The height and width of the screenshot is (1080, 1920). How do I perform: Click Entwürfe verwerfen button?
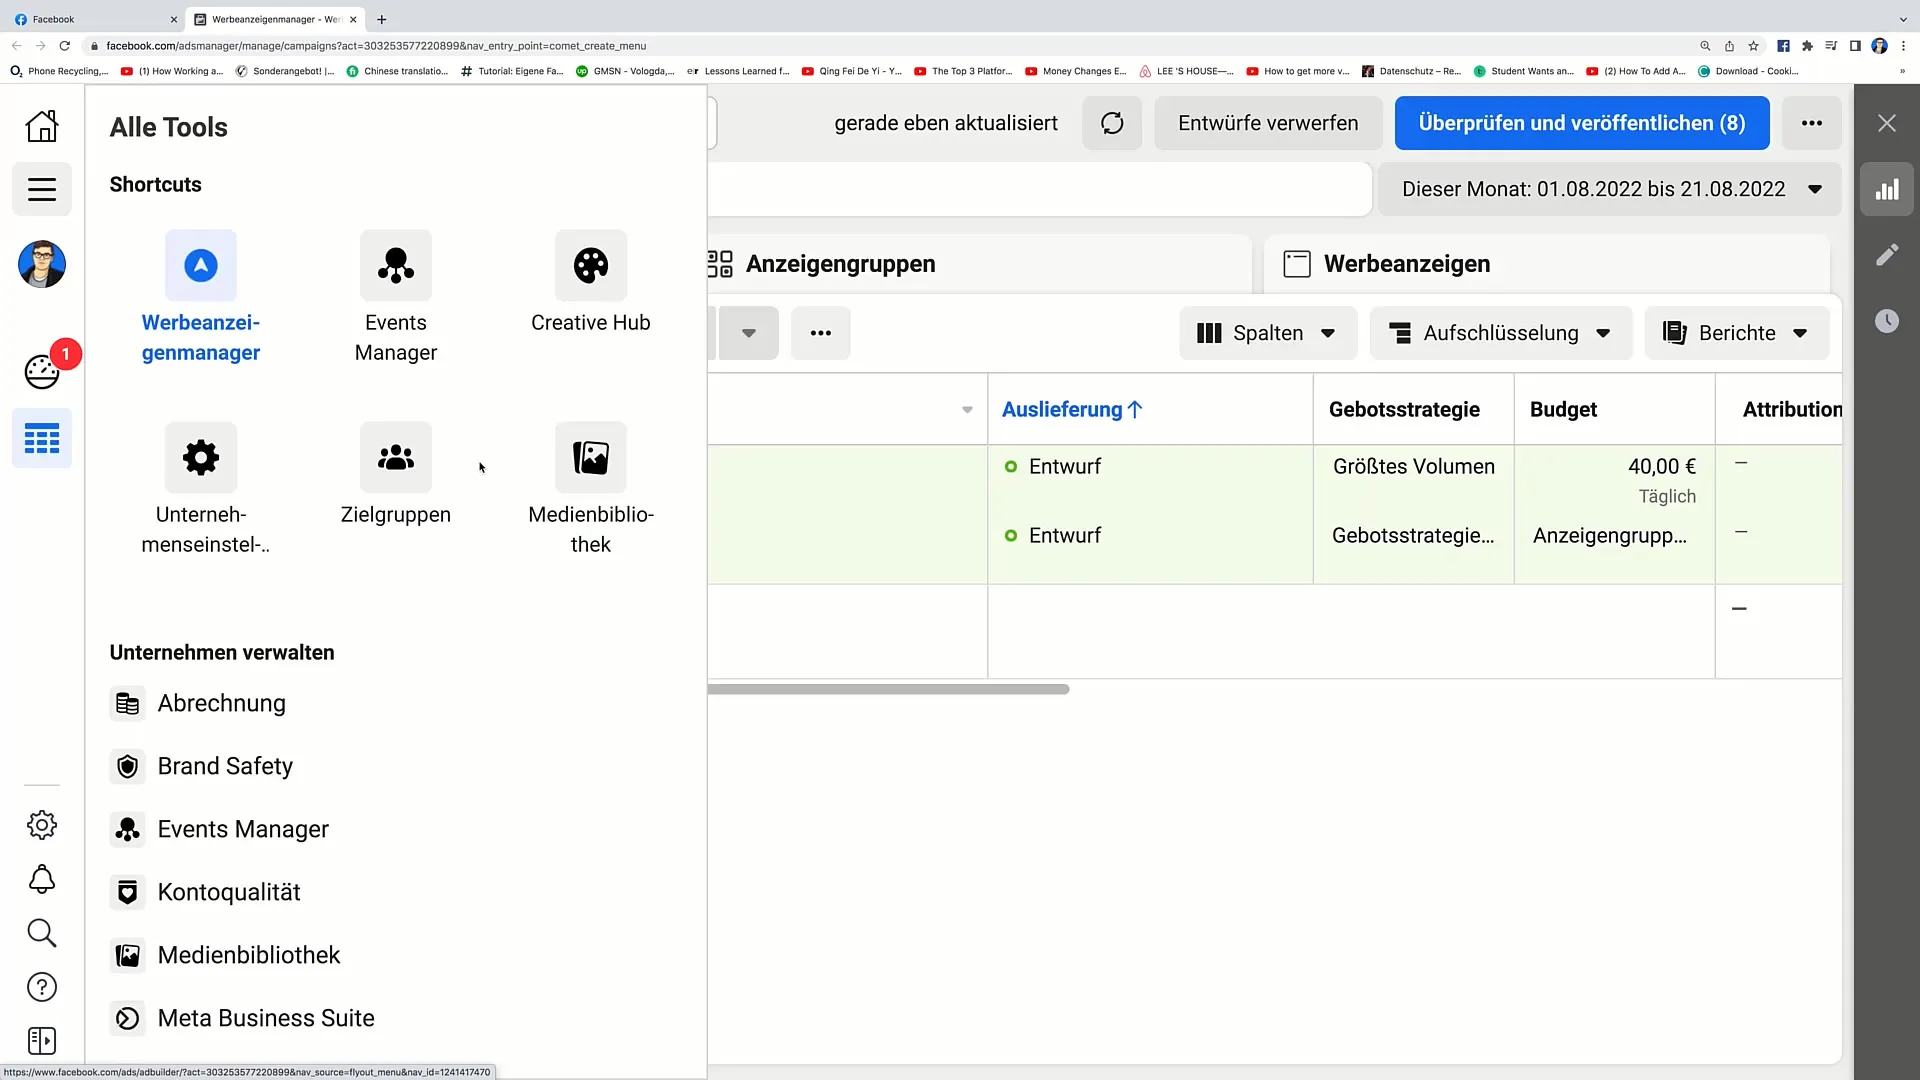coord(1266,123)
